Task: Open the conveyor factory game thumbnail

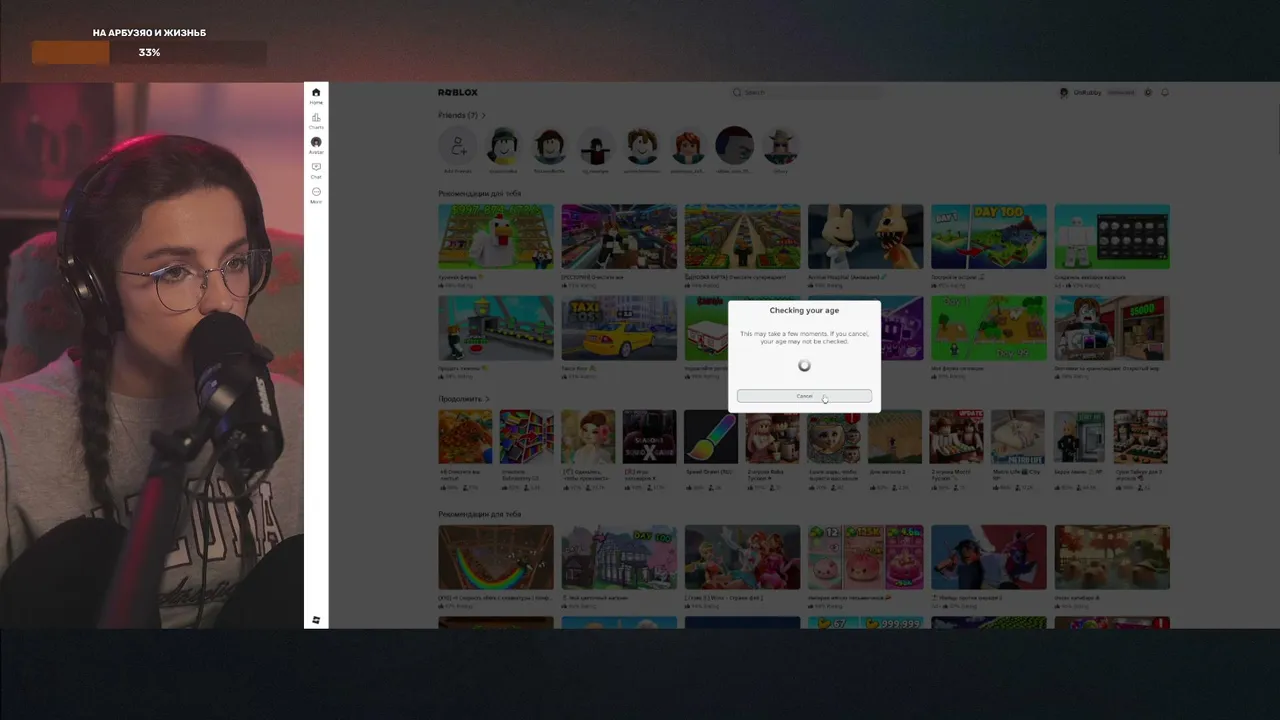Action: 496,328
